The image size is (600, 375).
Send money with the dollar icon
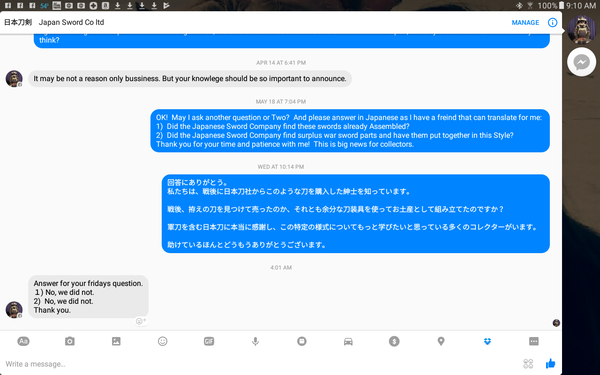coord(394,341)
